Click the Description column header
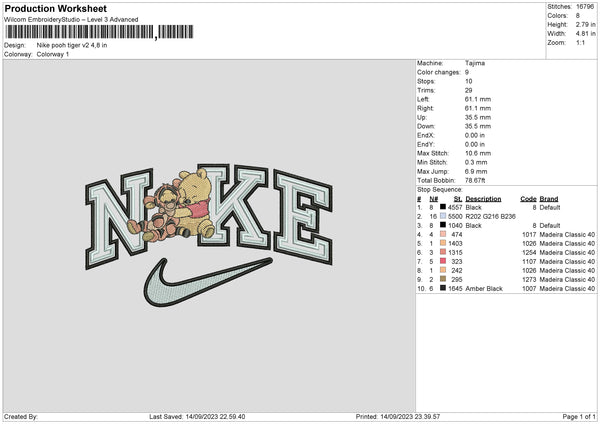This screenshot has width=600, height=424. (483, 199)
